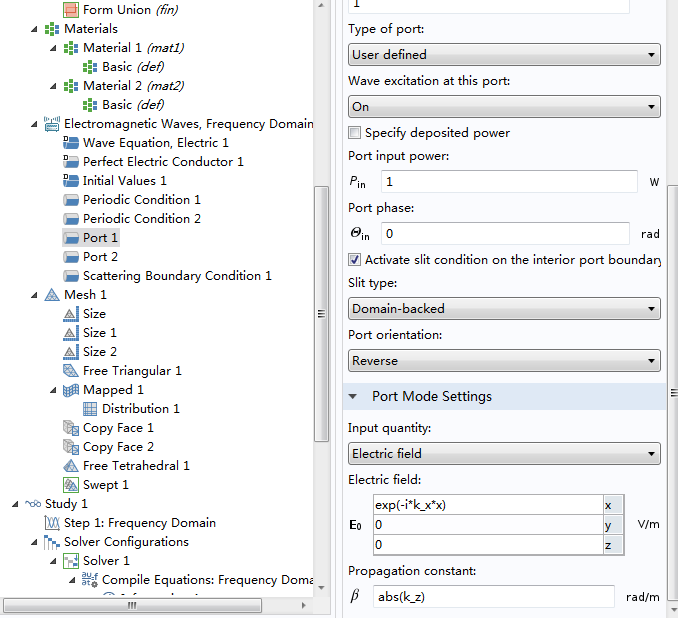The image size is (678, 618).
Task: Toggle Activate slit condition checkbox
Action: [x=355, y=260]
